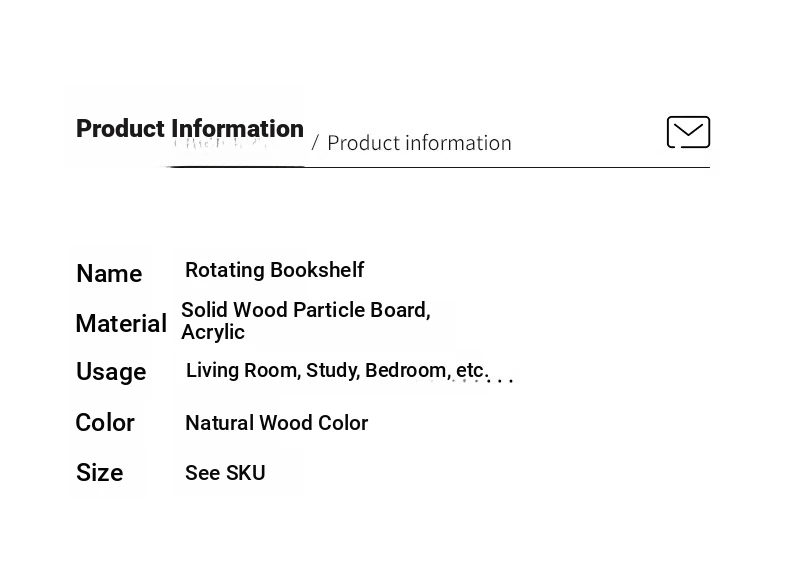Click the word Bedroom in usage value
This screenshot has height=584, width=790.
406,370
